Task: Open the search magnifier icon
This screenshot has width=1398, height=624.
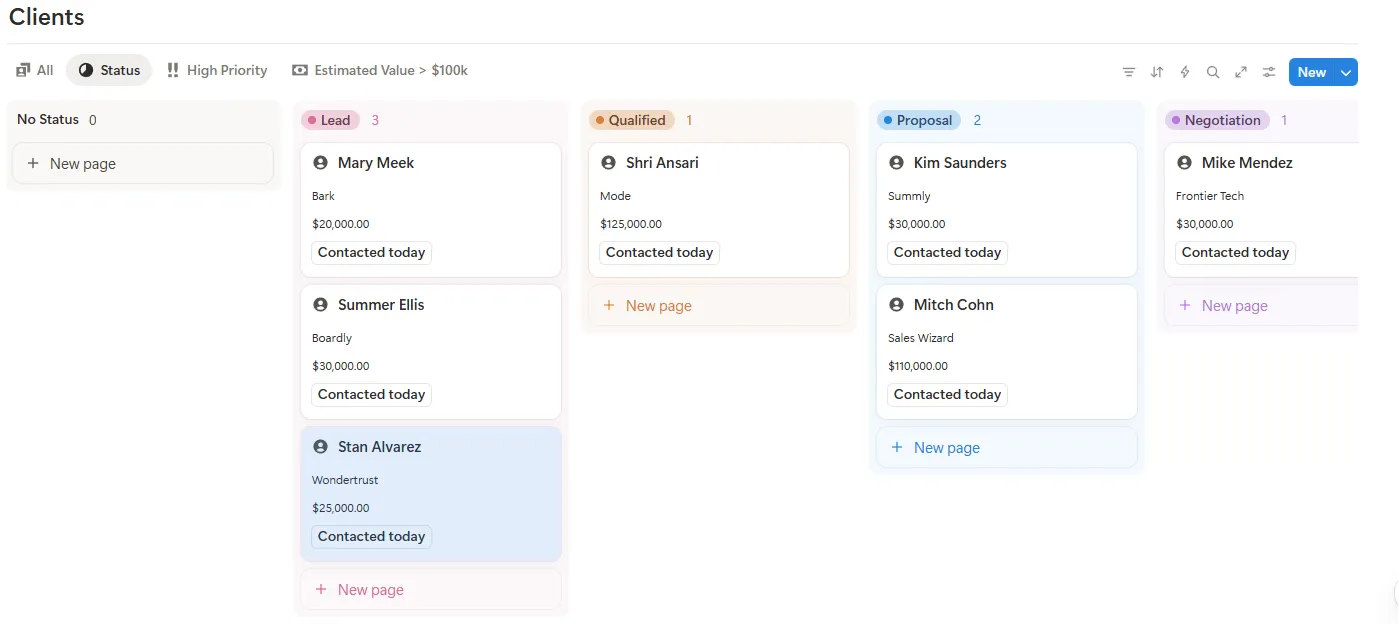Action: (1213, 72)
